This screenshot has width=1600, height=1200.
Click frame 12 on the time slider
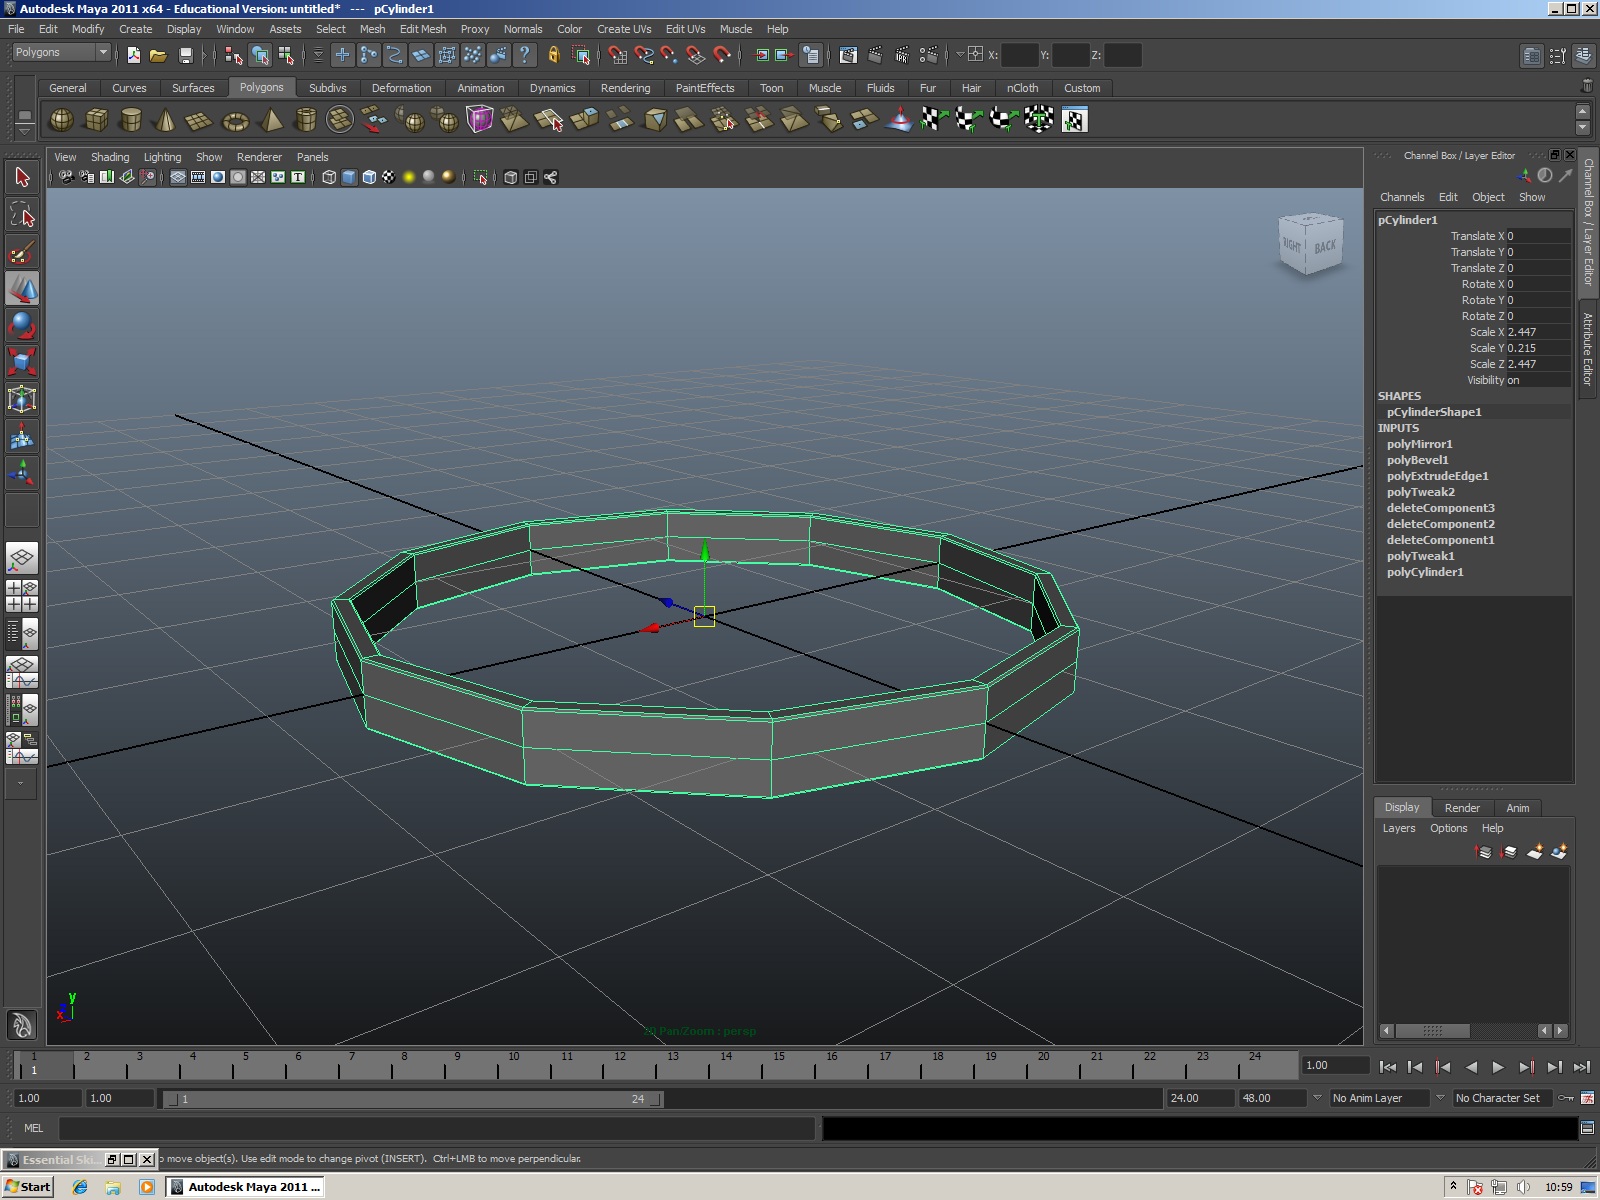click(620, 1068)
